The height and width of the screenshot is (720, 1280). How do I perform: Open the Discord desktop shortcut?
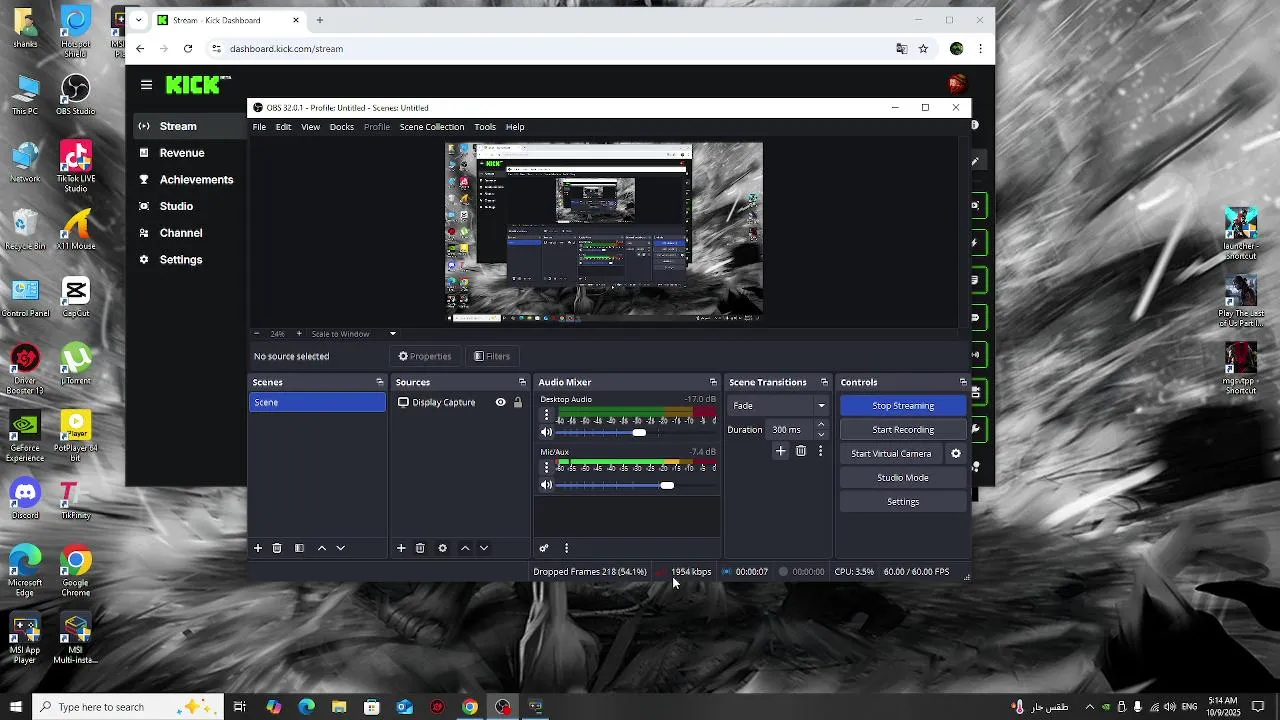tap(25, 497)
